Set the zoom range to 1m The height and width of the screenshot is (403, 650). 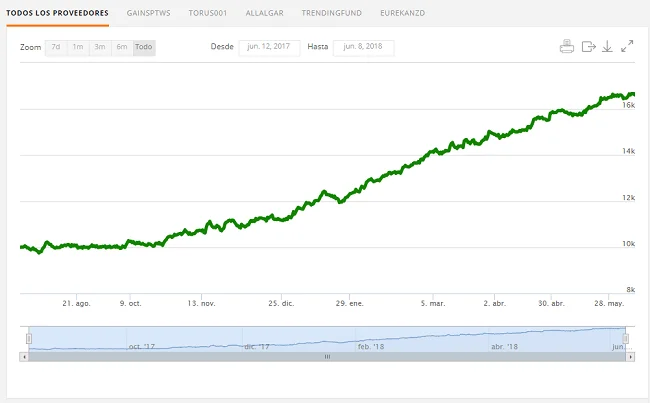(x=78, y=47)
